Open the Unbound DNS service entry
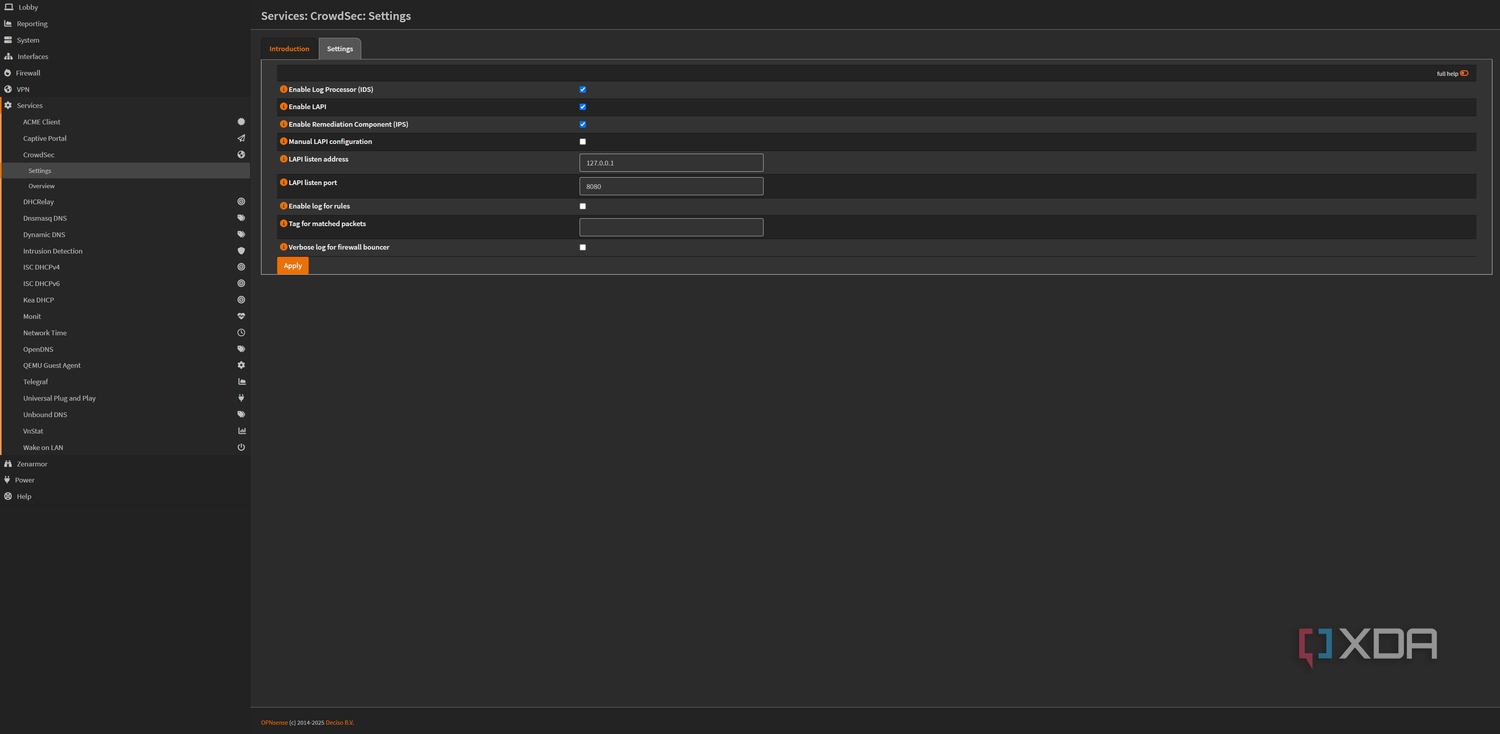1500x734 pixels. [125, 414]
